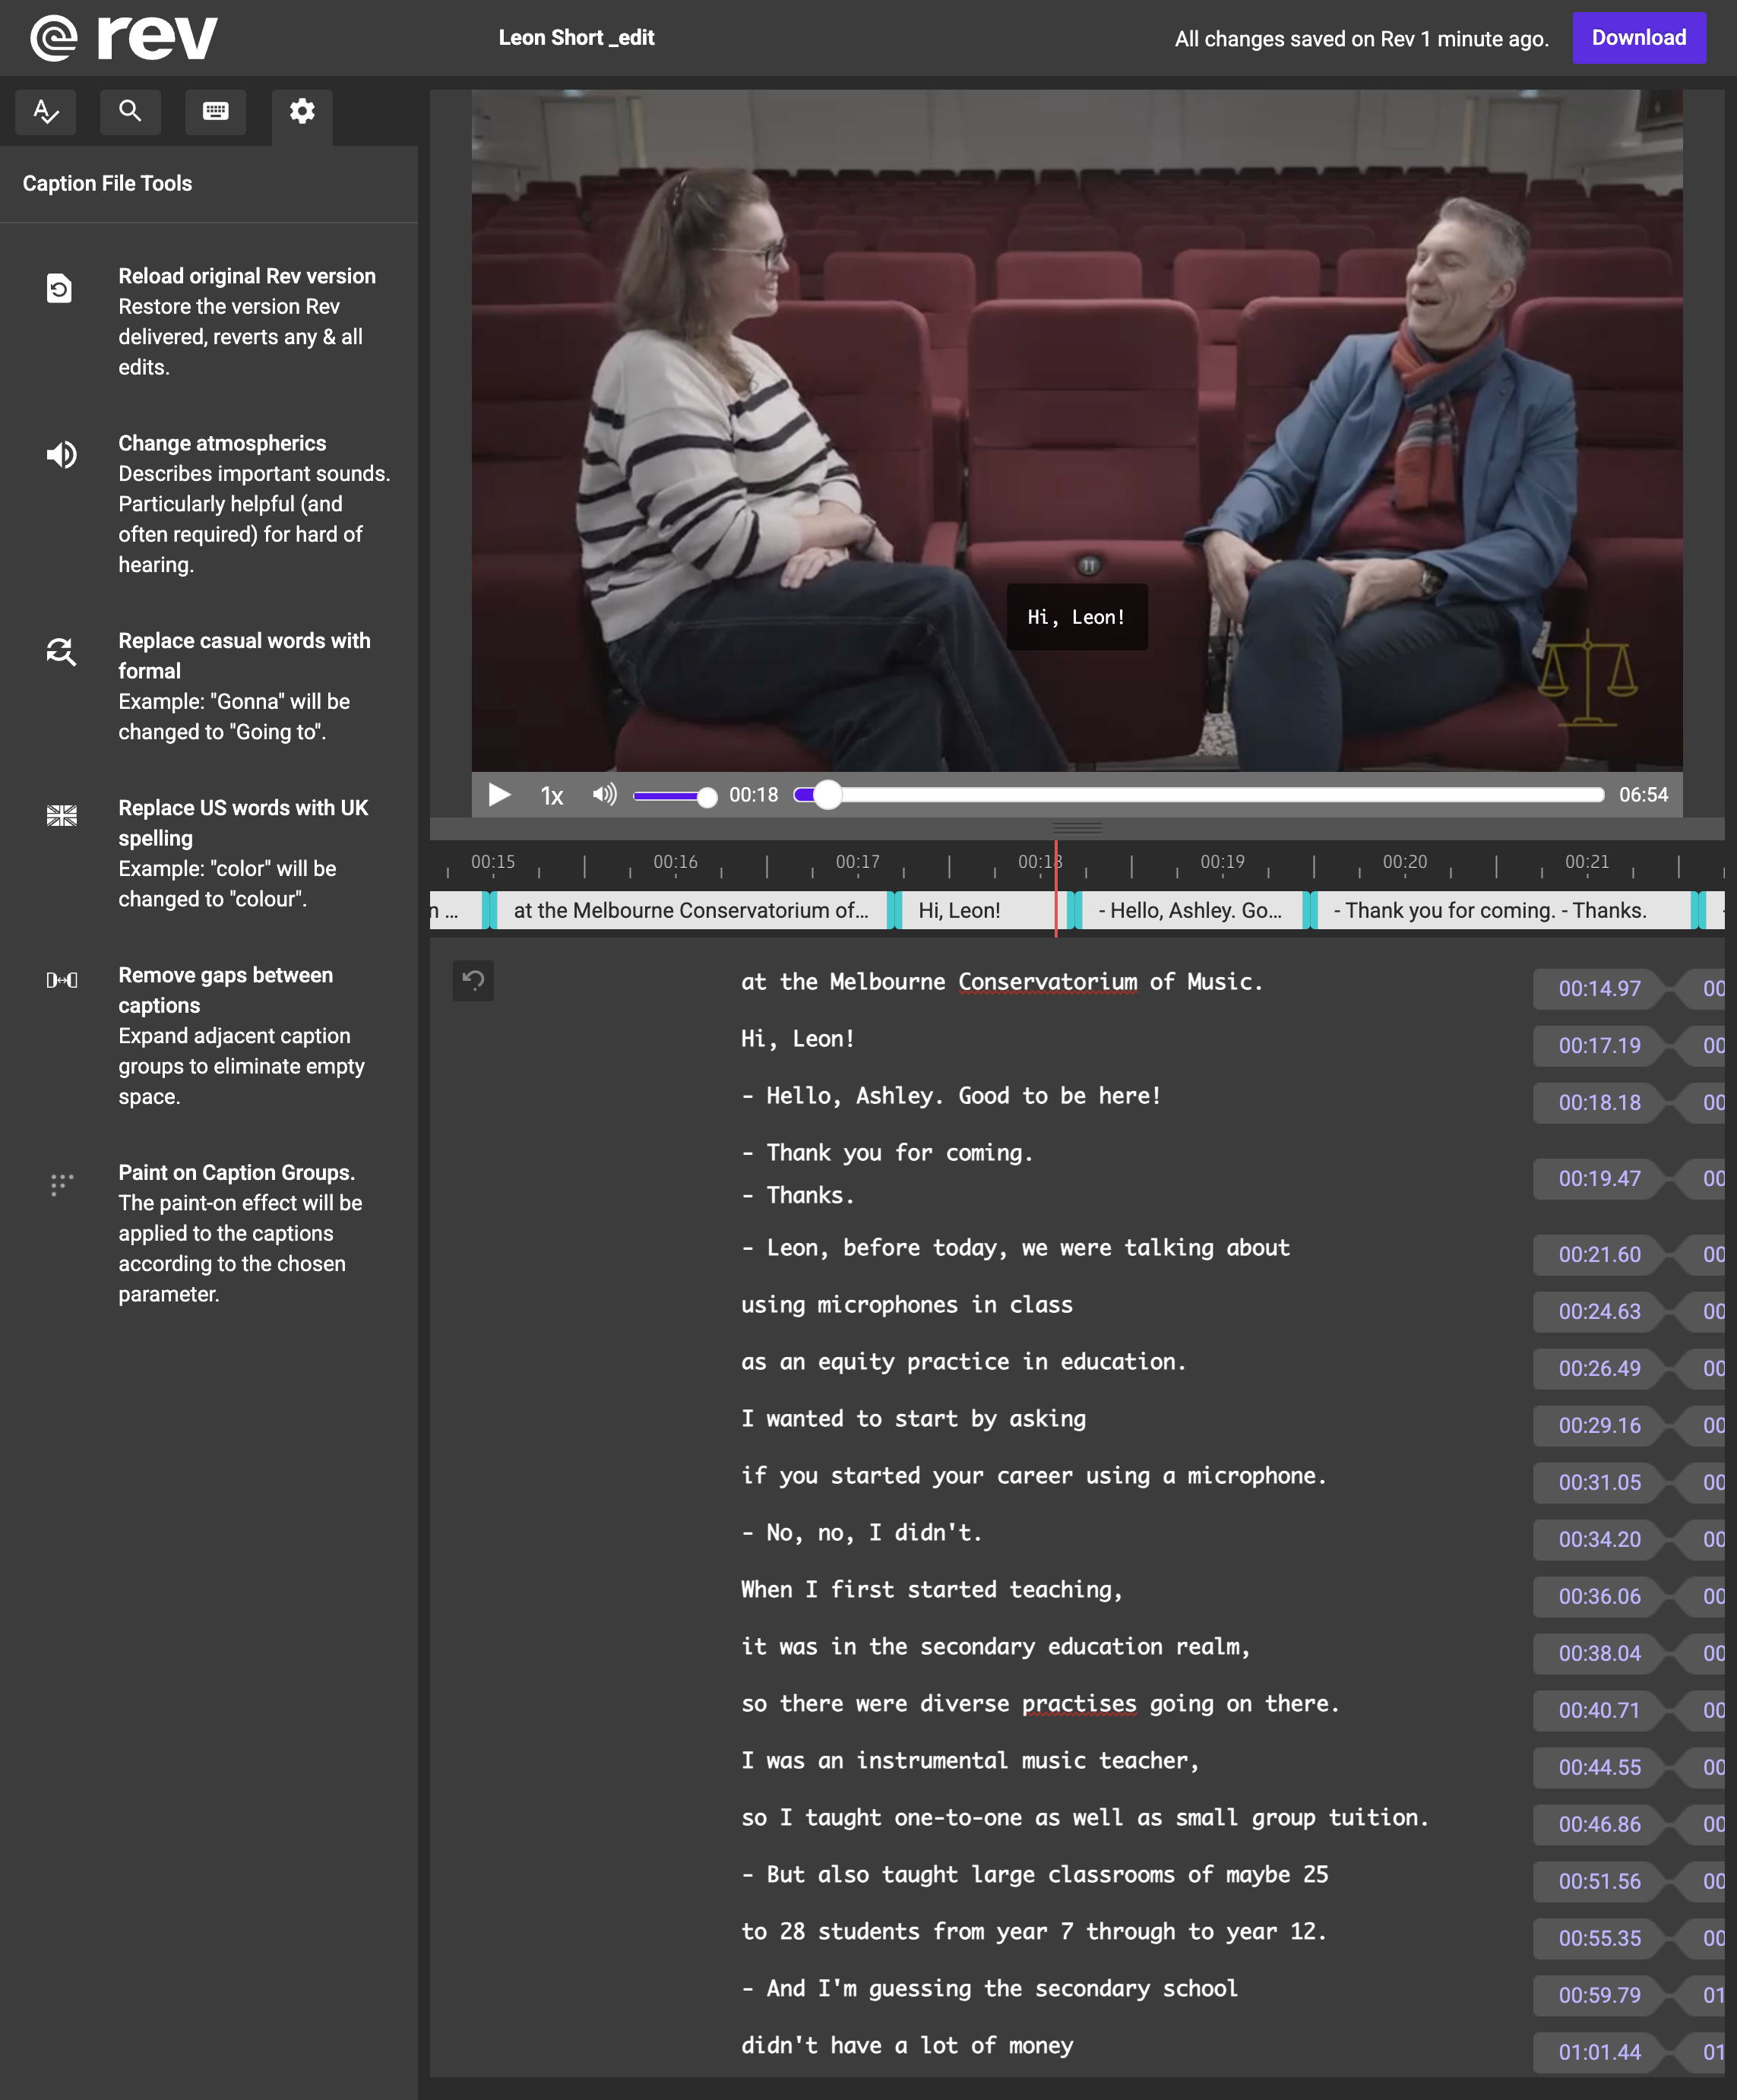The width and height of the screenshot is (1737, 2100).
Task: Click the line '- Hello, Ashley. Good to be here!'
Action: pyautogui.click(x=951, y=1096)
